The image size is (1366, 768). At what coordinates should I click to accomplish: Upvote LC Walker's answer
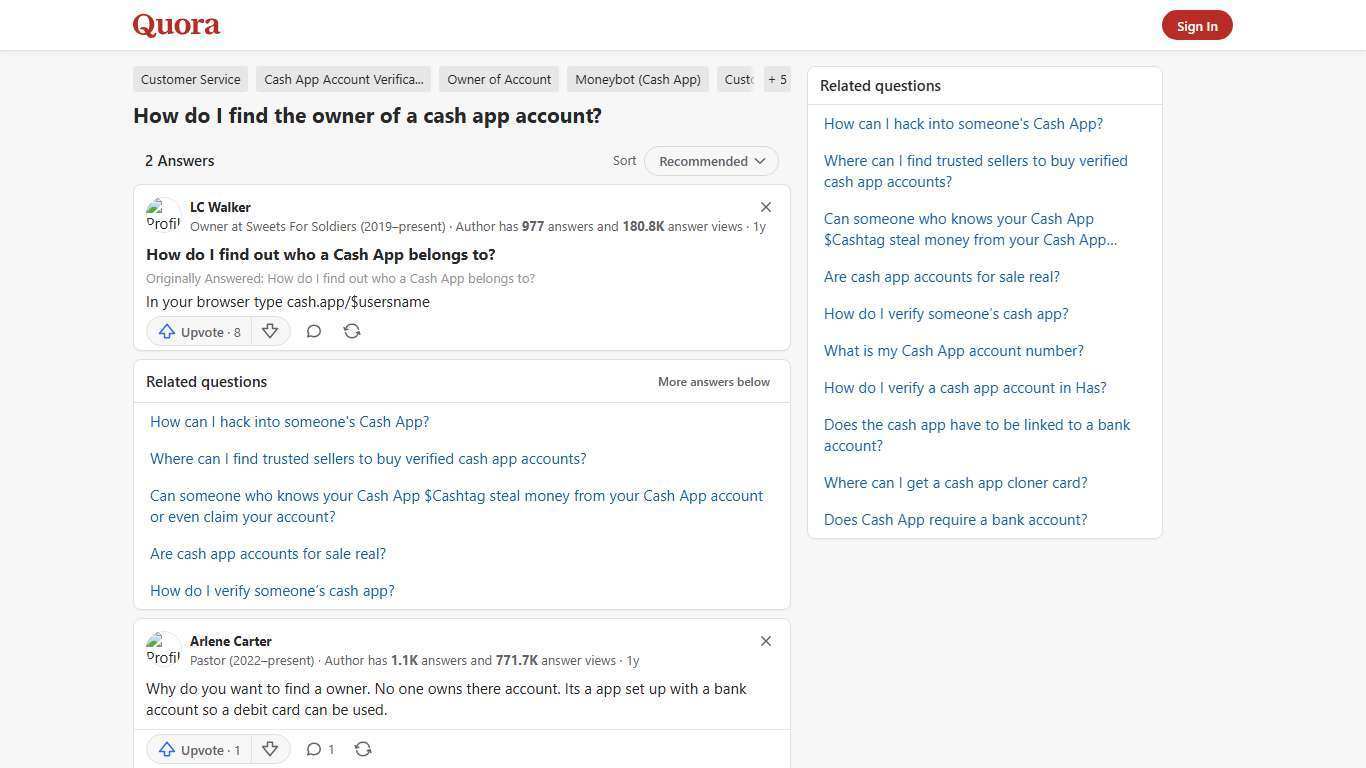(198, 331)
